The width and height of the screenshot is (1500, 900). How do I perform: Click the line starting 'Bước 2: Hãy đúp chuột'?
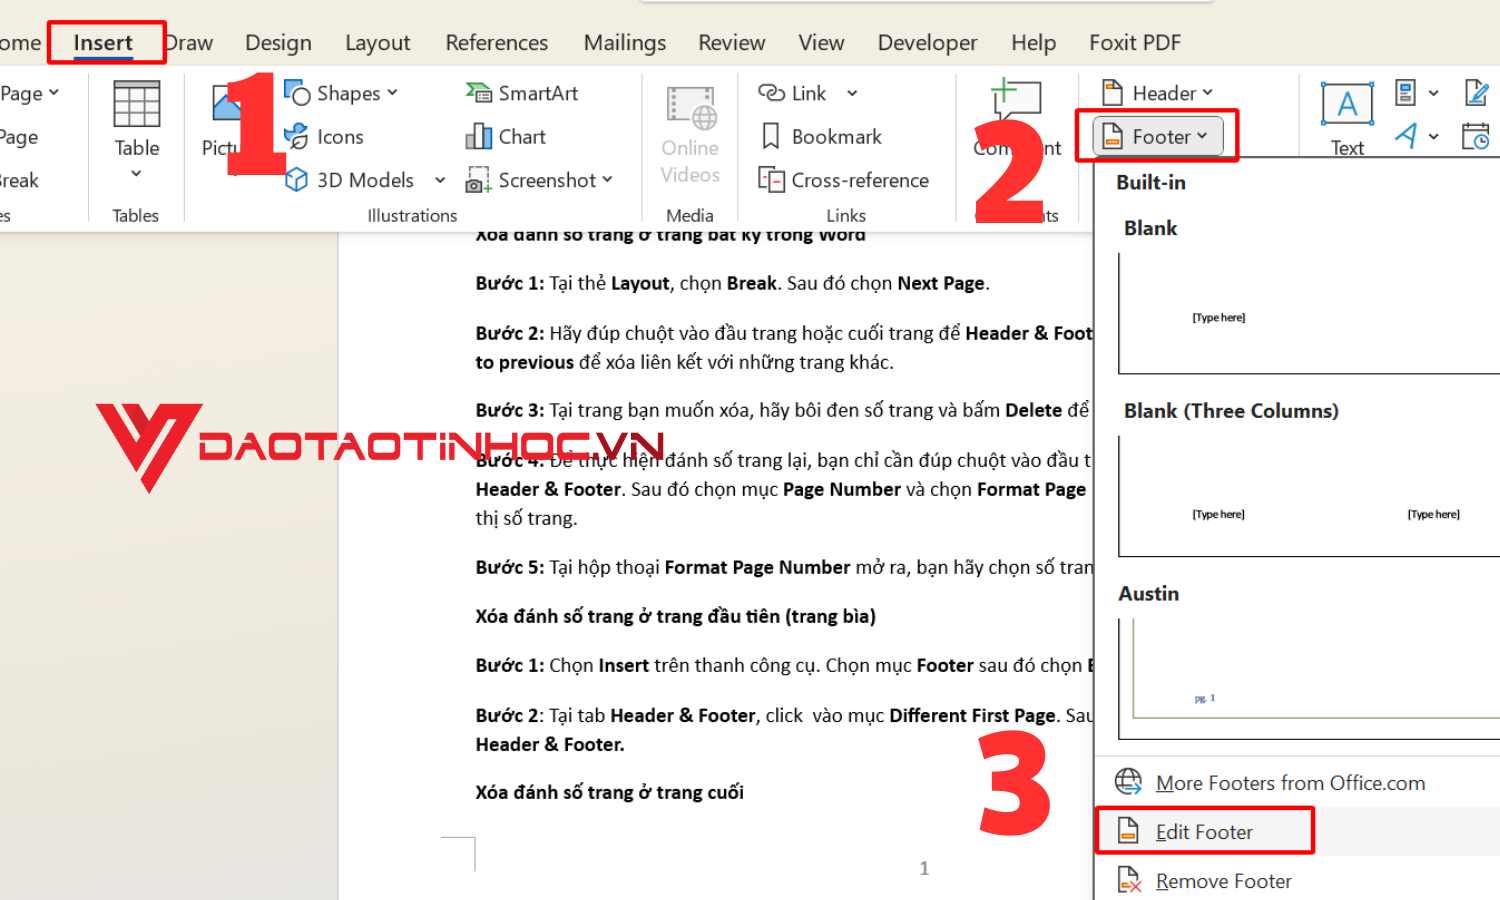[x=784, y=333]
